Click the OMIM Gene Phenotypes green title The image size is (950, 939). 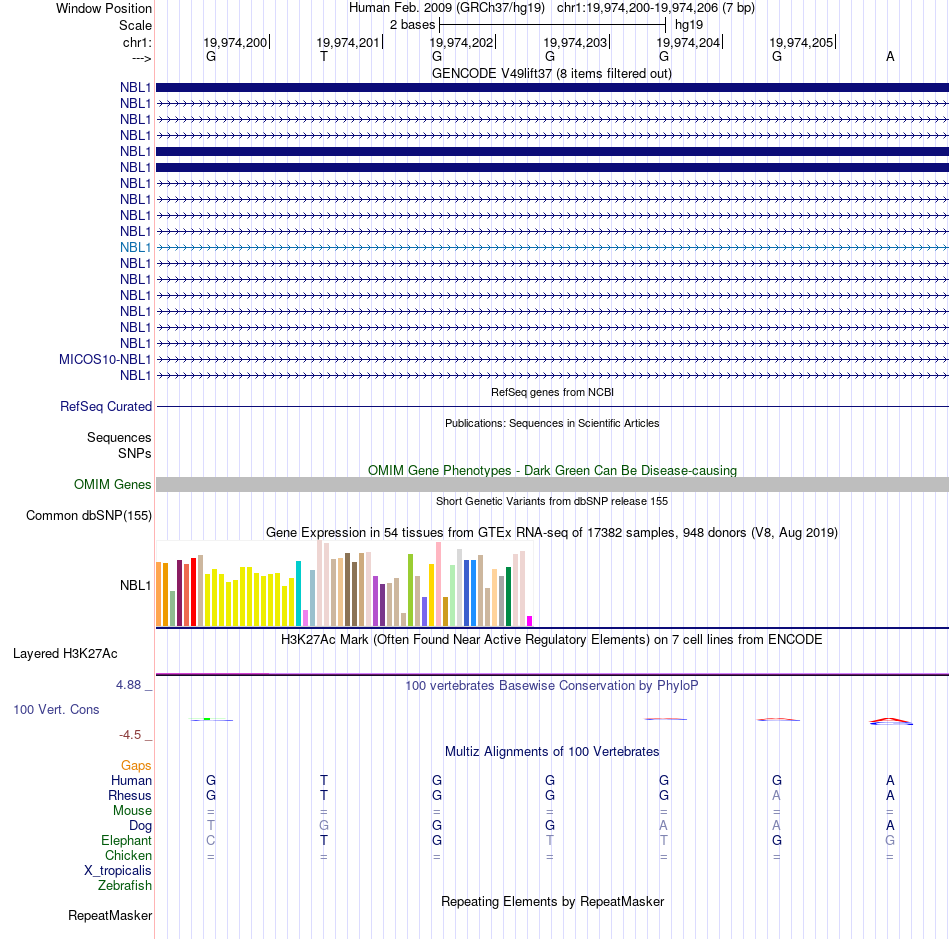coord(553,470)
